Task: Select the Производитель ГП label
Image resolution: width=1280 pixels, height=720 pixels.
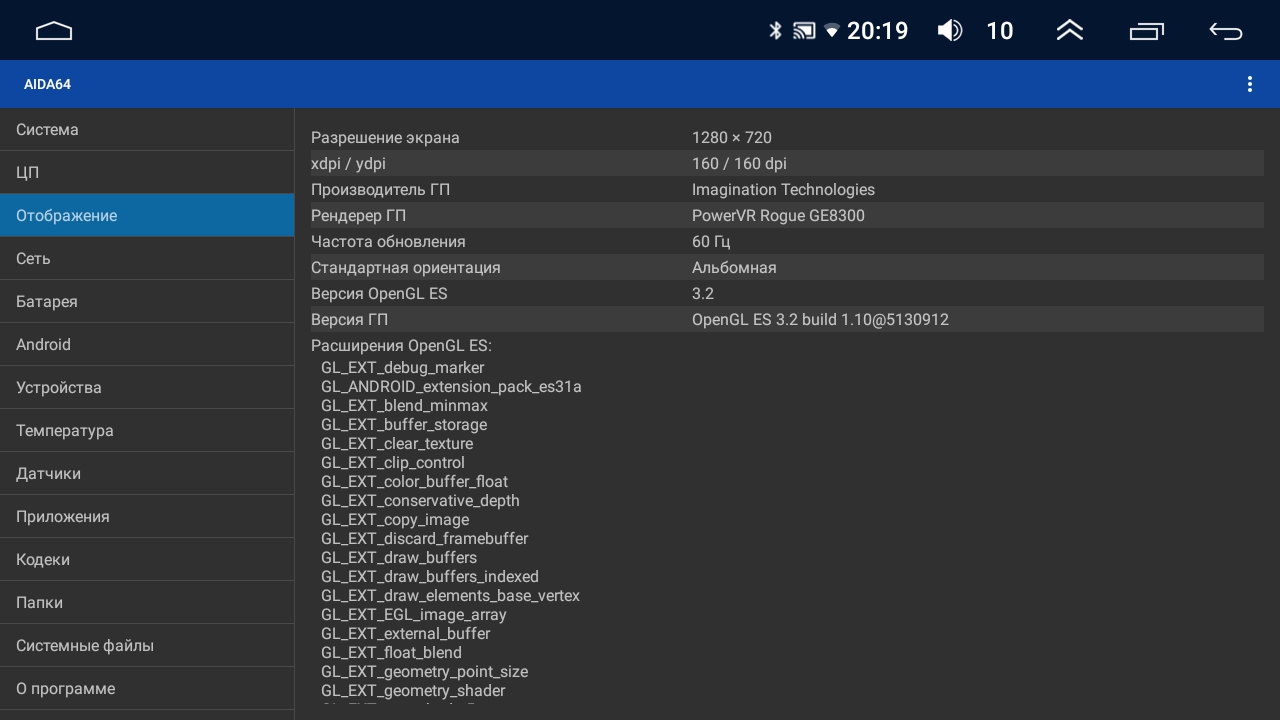Action: pyautogui.click(x=380, y=190)
